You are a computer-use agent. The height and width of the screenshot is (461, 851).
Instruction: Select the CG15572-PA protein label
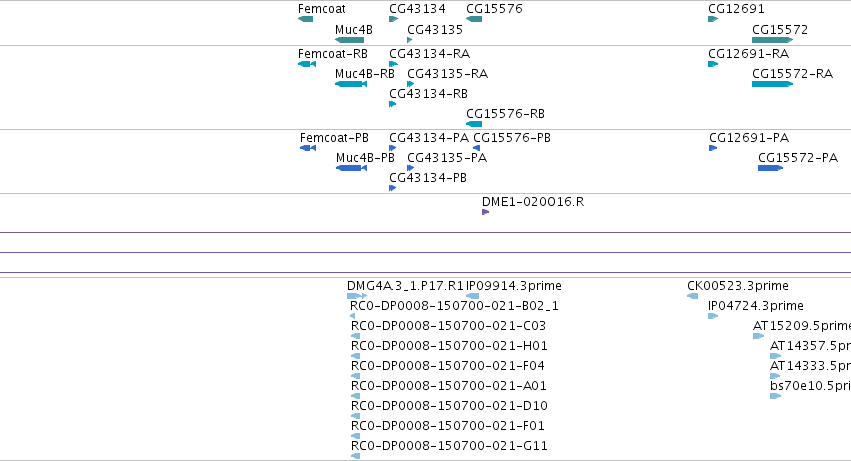[x=798, y=157]
